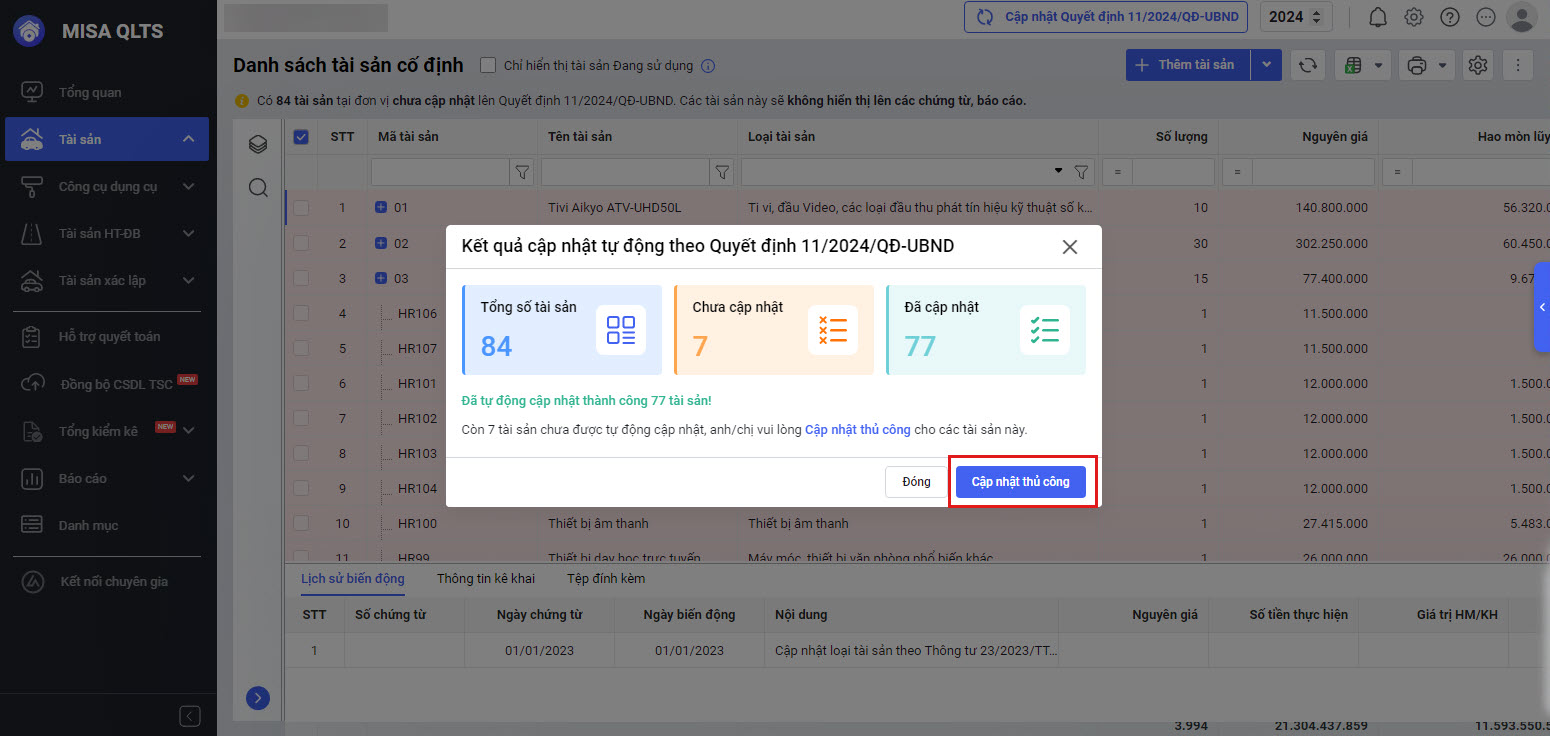The height and width of the screenshot is (736, 1550).
Task: Click Cập nhật thủ công inline link
Action: (858, 430)
